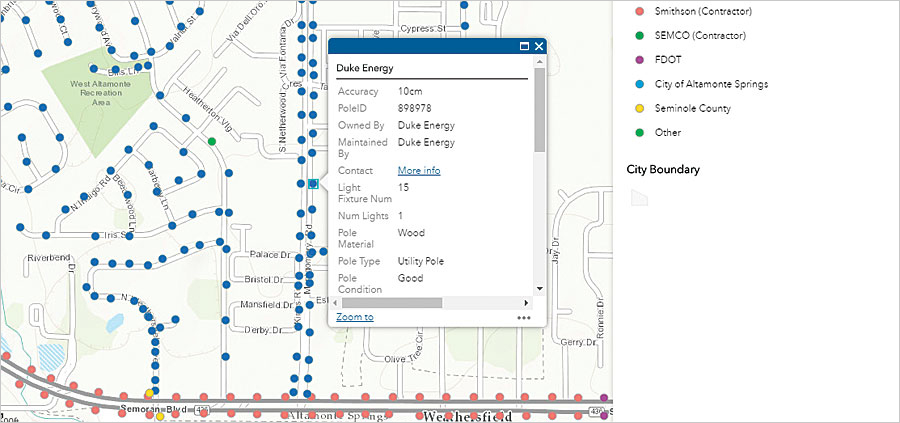Click the green pole marker near Heatherton Vlg
The image size is (900, 423).
tap(212, 141)
